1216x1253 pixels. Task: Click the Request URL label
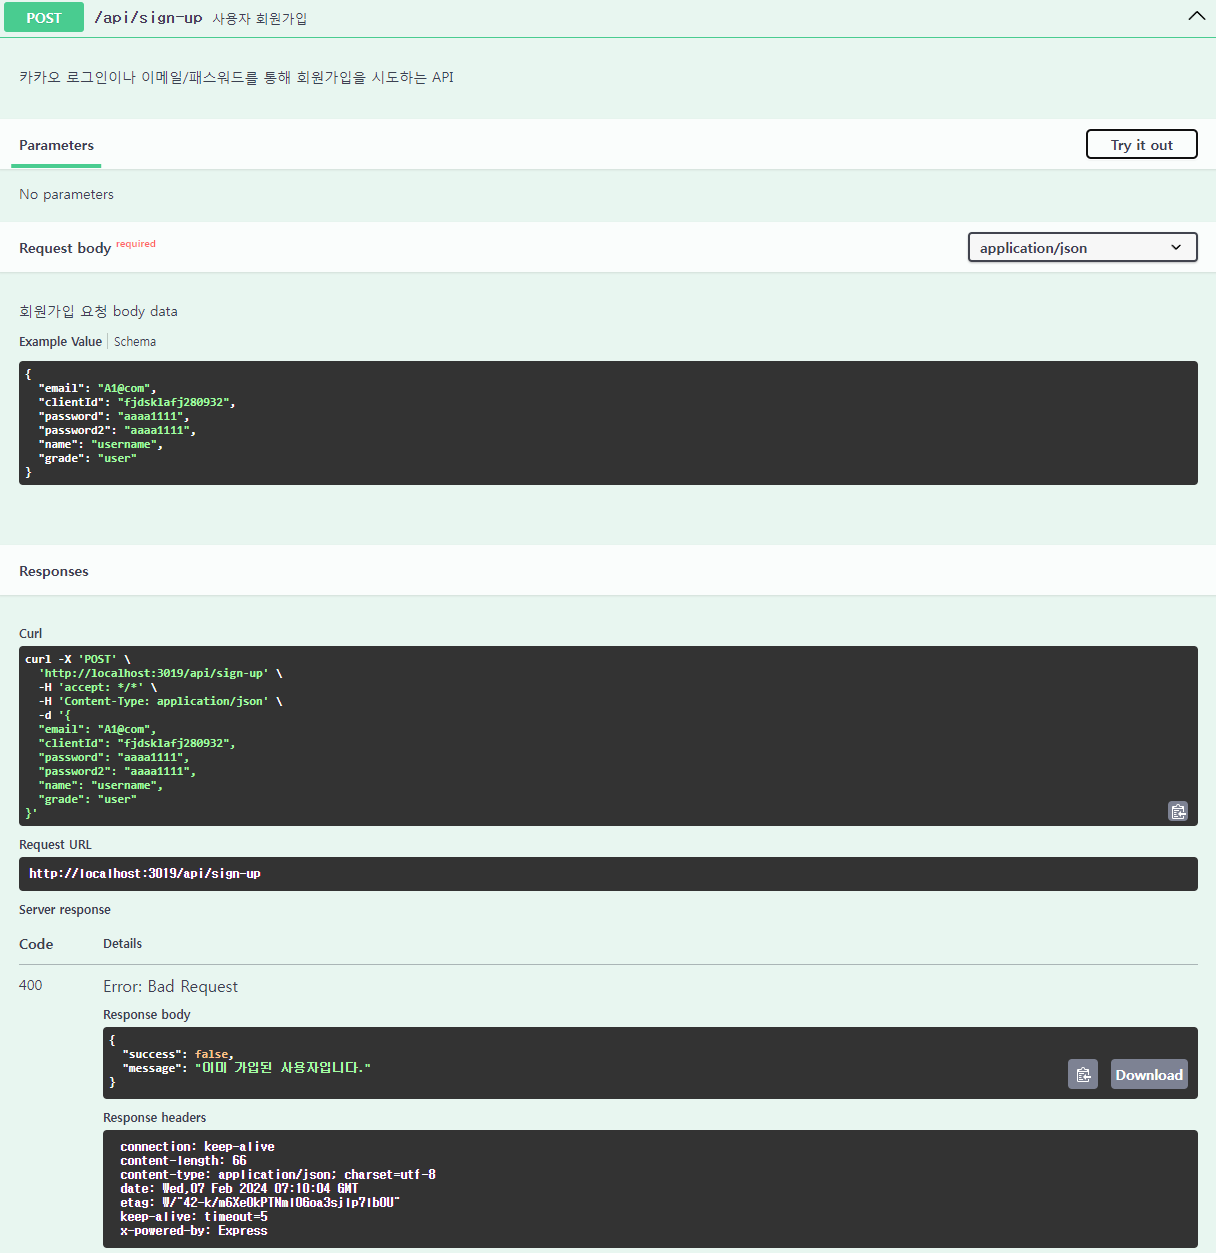[x=55, y=844]
